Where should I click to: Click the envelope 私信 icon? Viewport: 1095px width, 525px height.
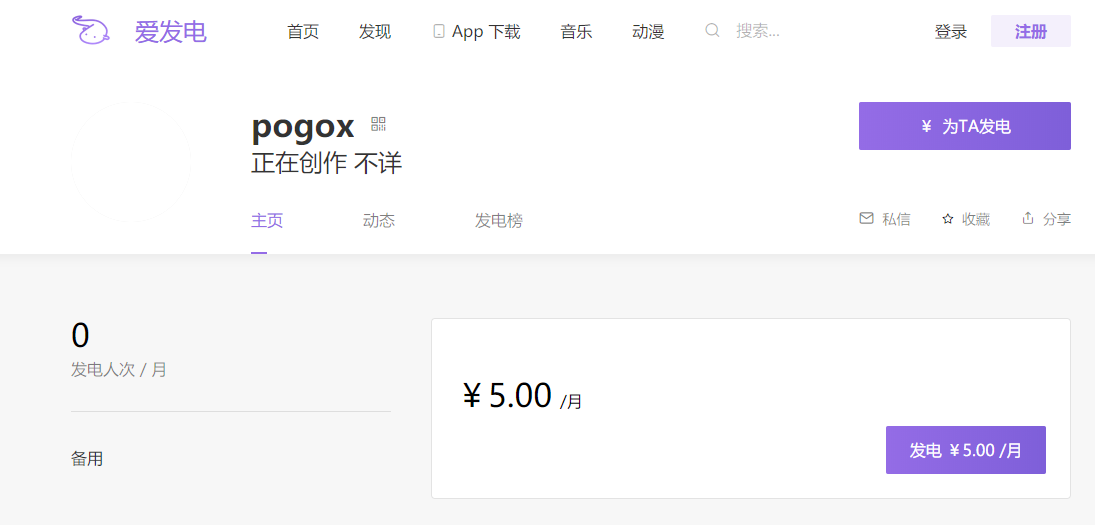[866, 219]
